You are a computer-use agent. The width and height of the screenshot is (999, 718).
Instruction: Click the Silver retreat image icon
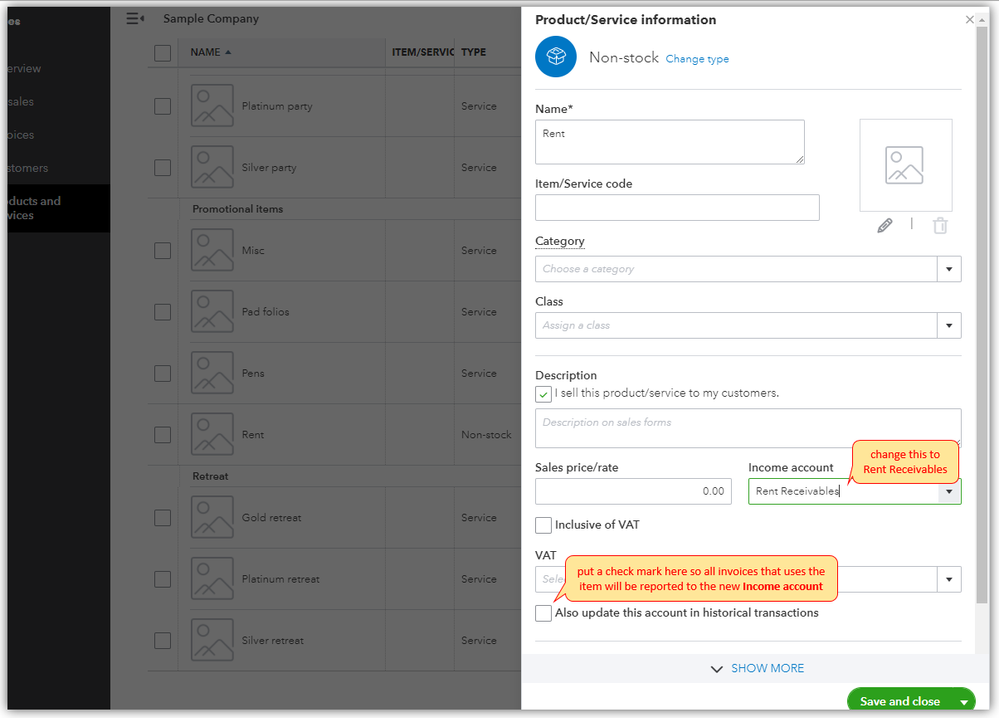pos(212,640)
